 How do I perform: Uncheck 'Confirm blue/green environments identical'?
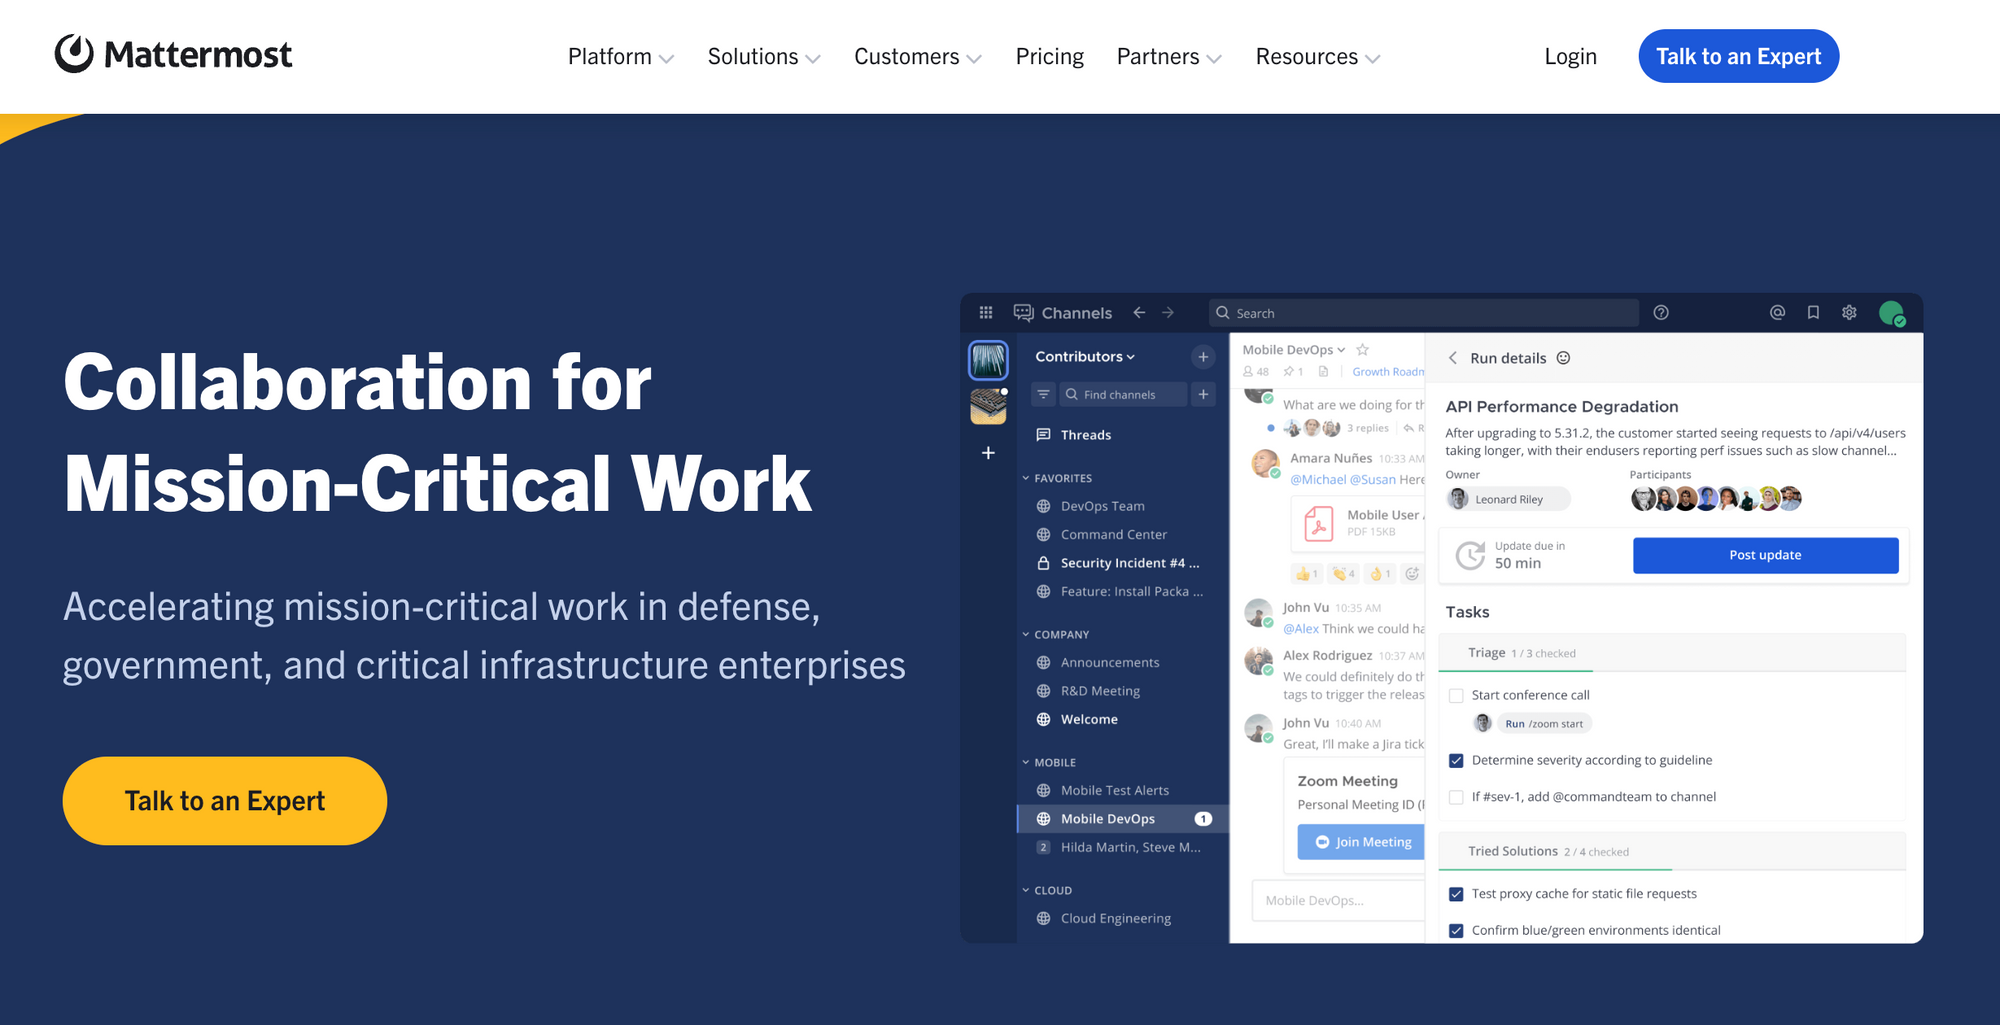point(1456,931)
